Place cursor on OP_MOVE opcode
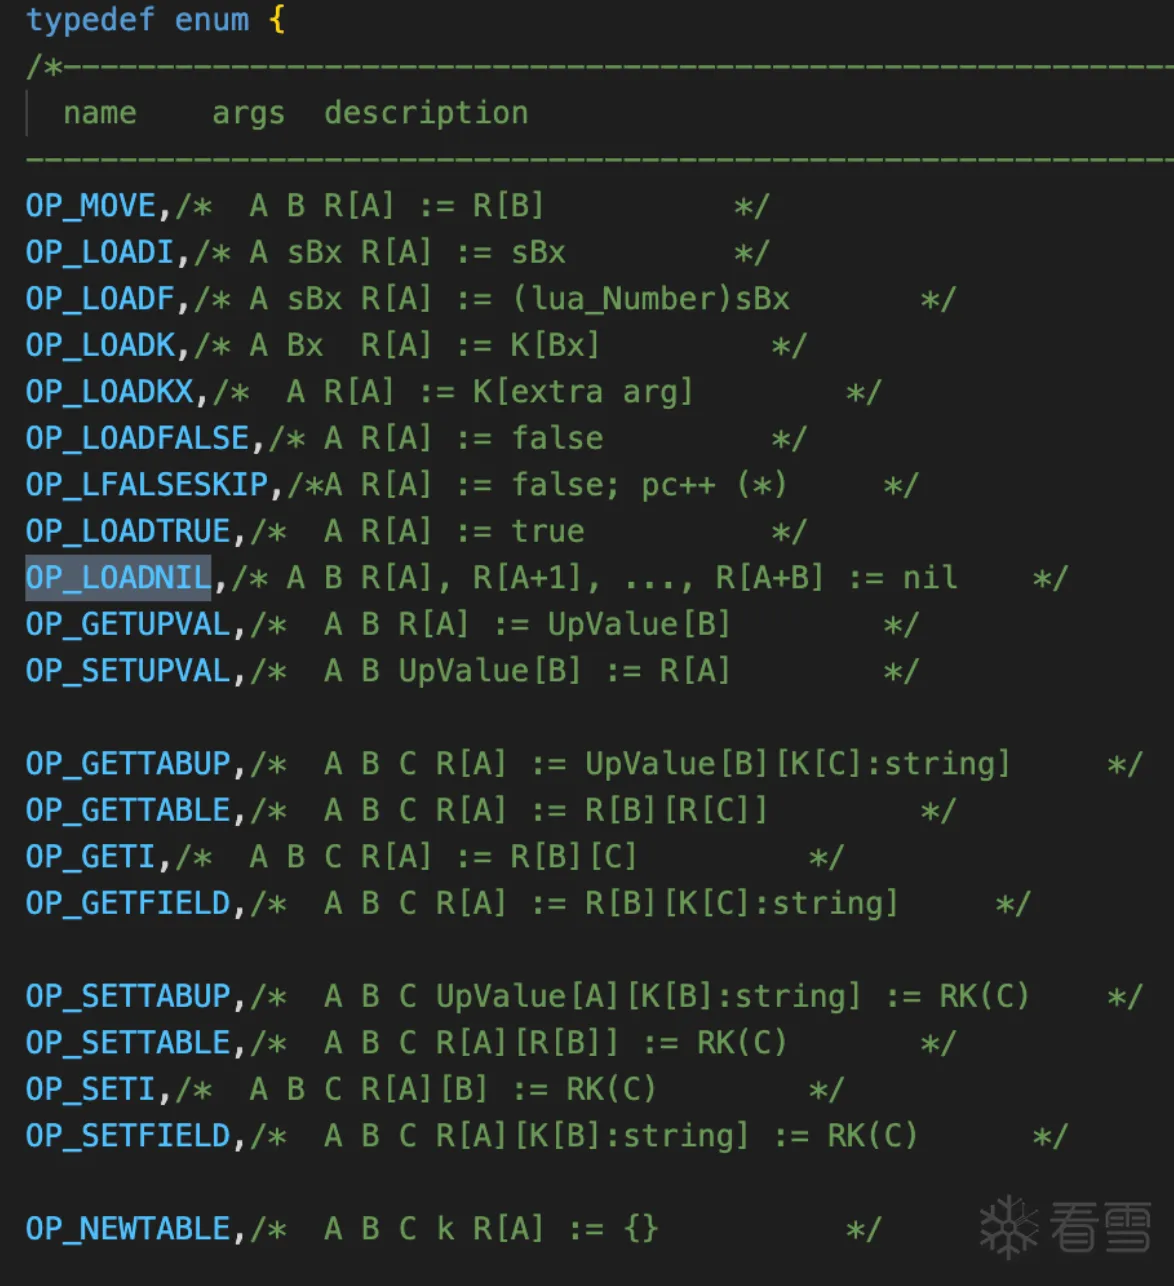The image size is (1174, 1286). (91, 205)
